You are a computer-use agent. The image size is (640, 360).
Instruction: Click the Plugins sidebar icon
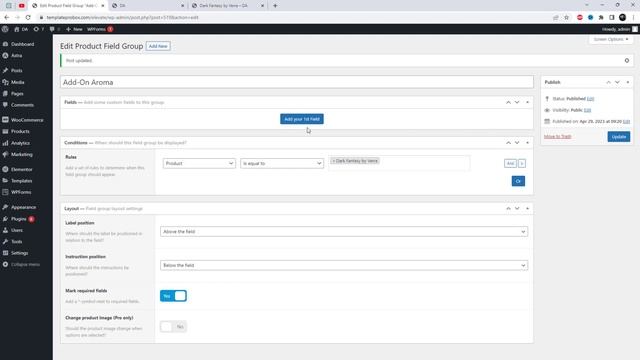tap(5, 219)
